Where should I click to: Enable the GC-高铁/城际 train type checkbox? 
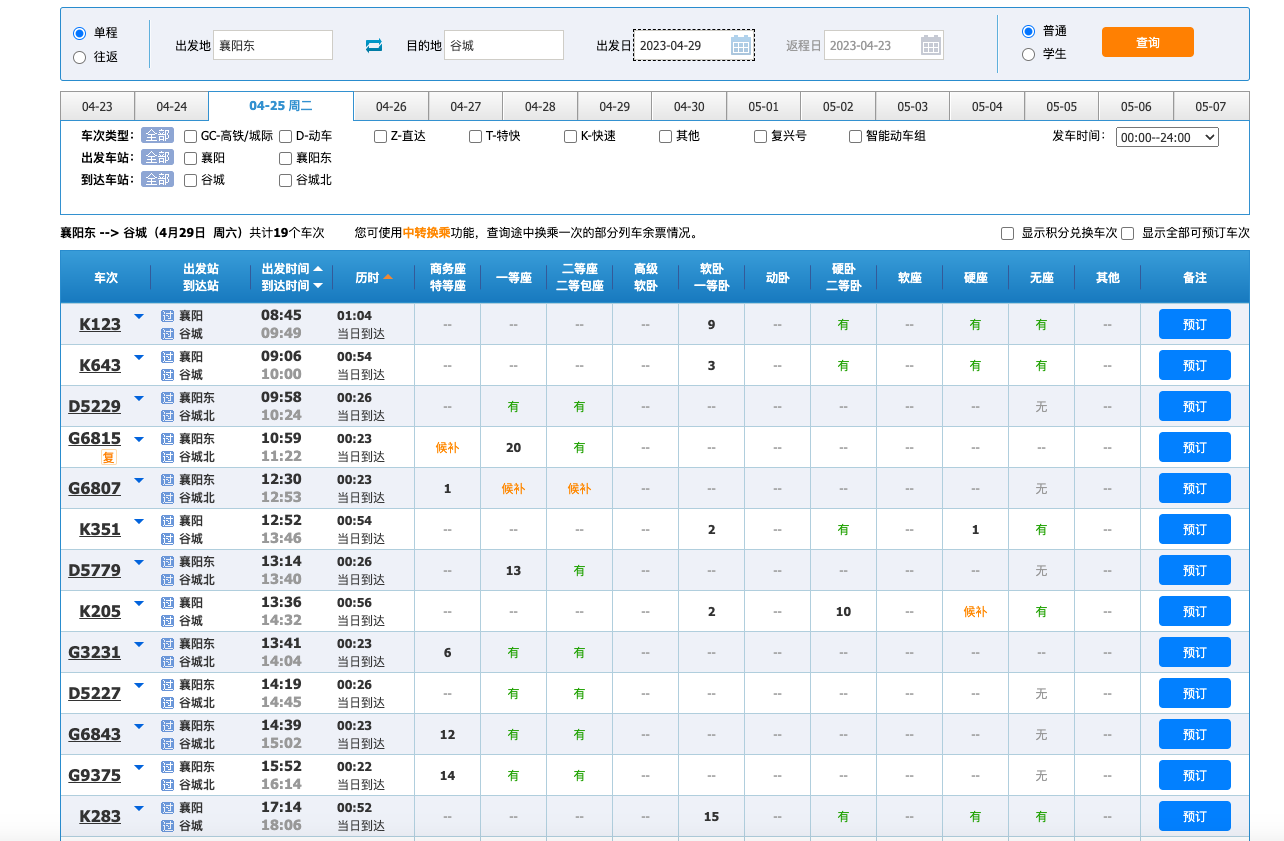coord(191,136)
